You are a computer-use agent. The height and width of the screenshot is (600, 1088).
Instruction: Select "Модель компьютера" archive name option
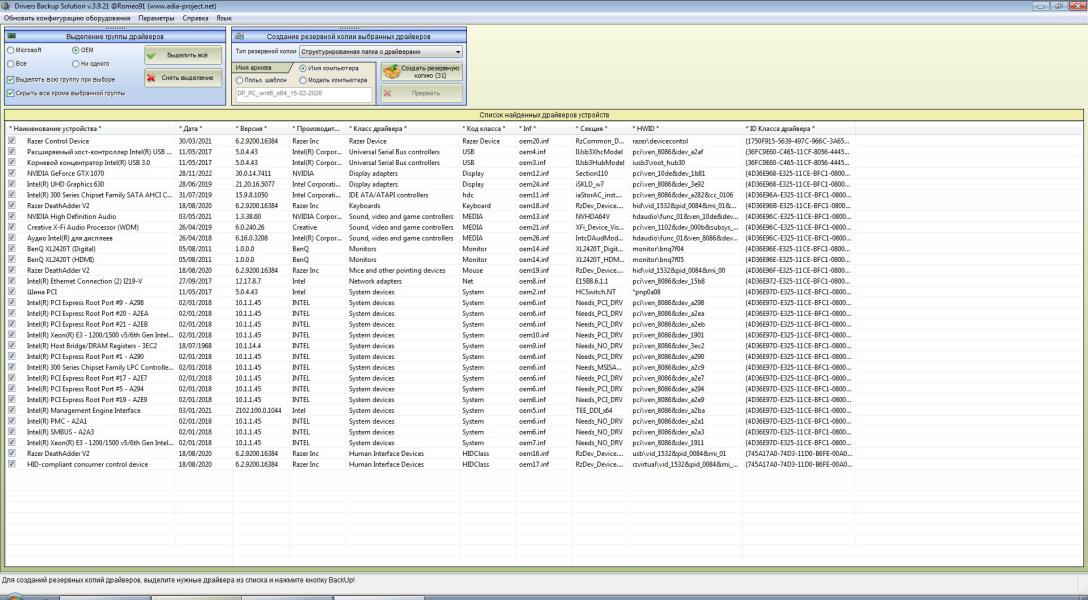point(302,80)
